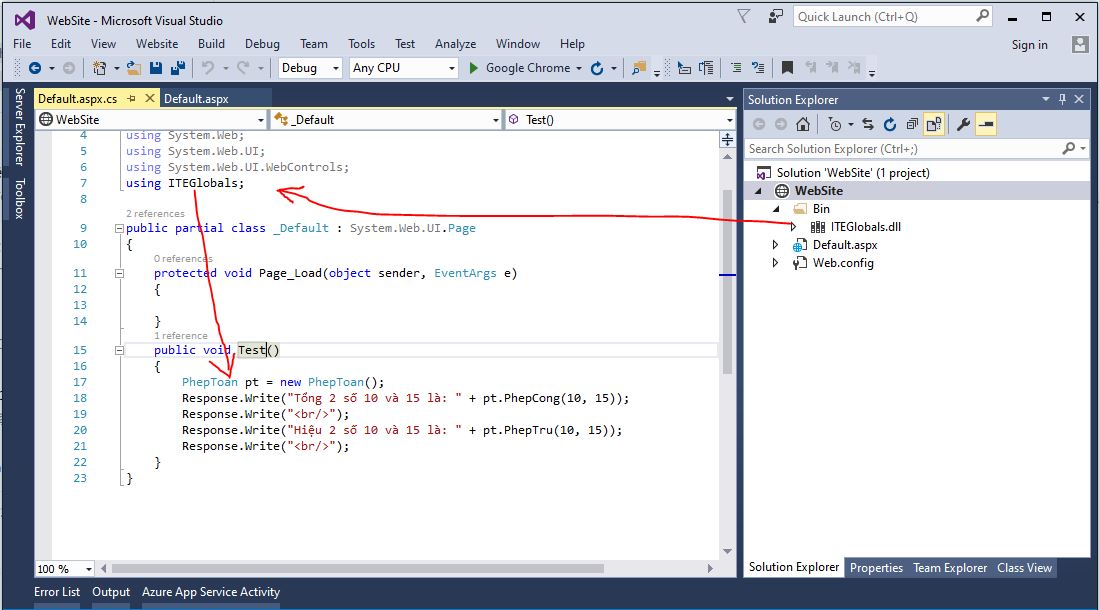Image resolution: width=1099 pixels, height=610 pixels.
Task: Open the Any CPU platform dropdown
Action: click(404, 68)
